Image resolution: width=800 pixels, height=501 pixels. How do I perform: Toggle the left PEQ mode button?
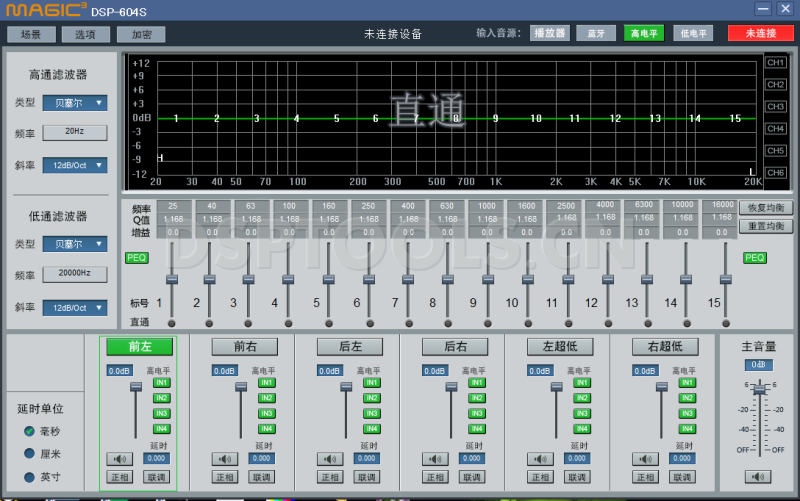pyautogui.click(x=137, y=258)
